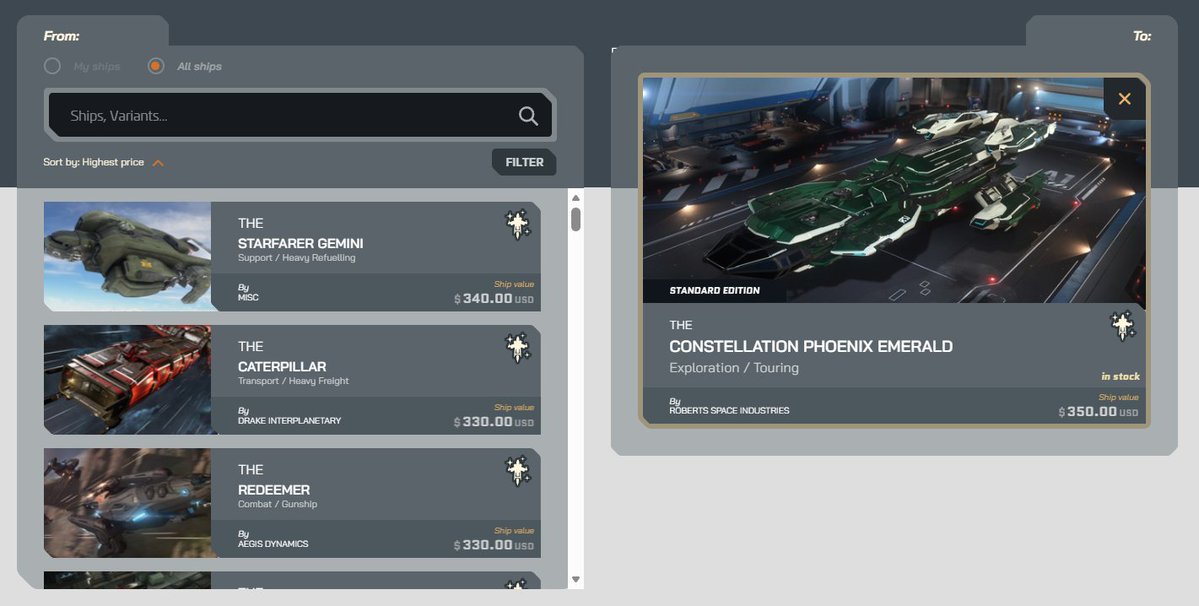Select the From: tab

[x=61, y=36]
